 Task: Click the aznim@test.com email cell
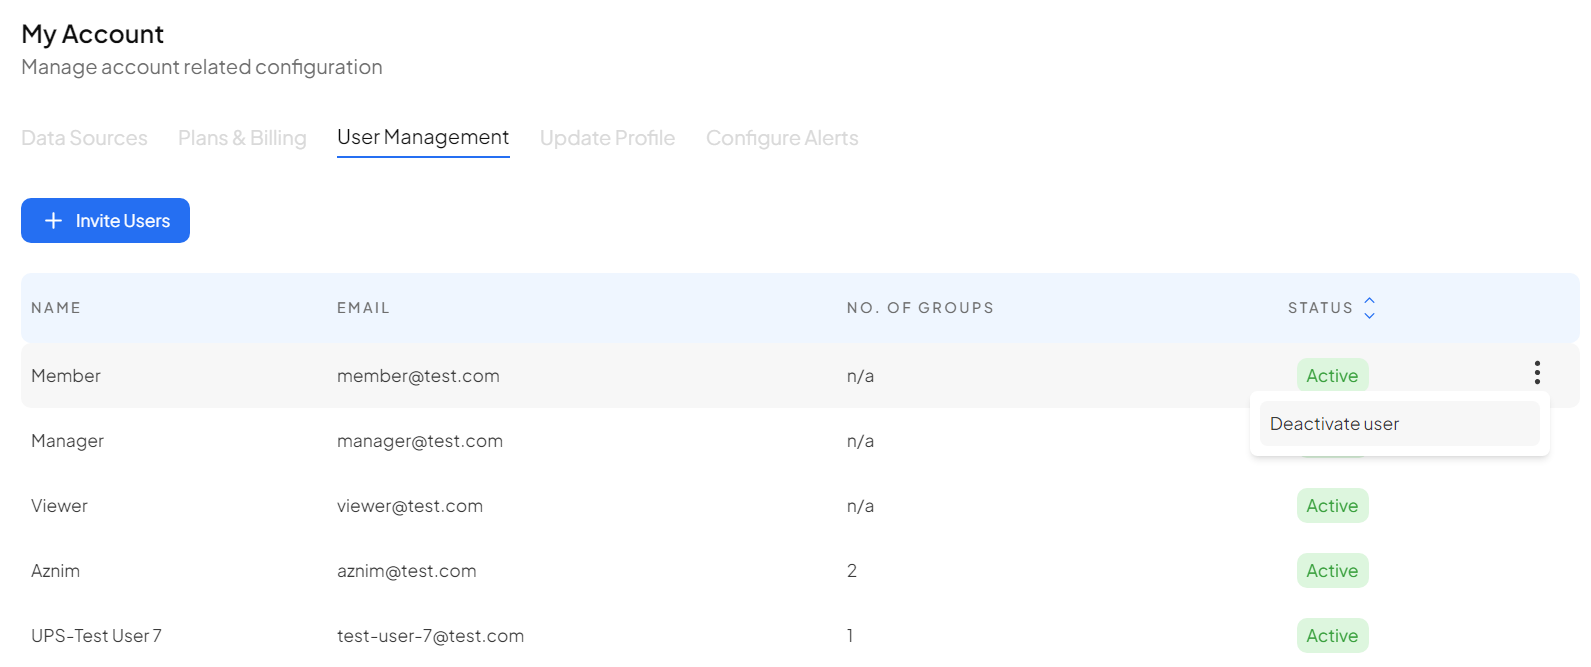pyautogui.click(x=406, y=571)
